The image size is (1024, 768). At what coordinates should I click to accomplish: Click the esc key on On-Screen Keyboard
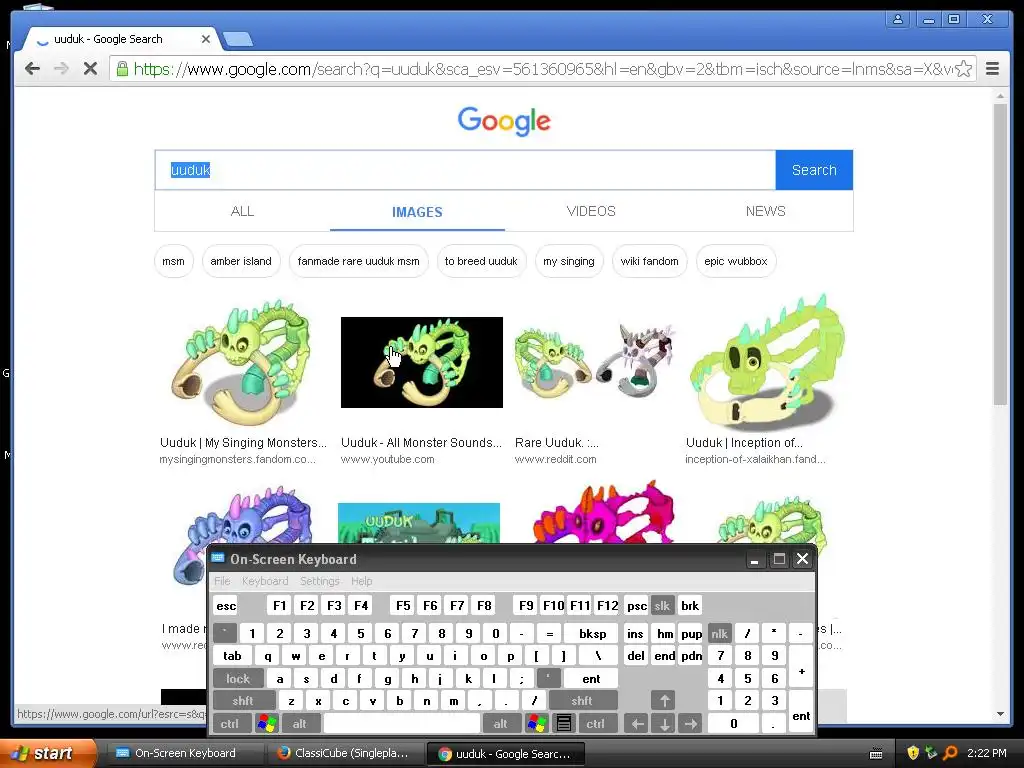[226, 606]
